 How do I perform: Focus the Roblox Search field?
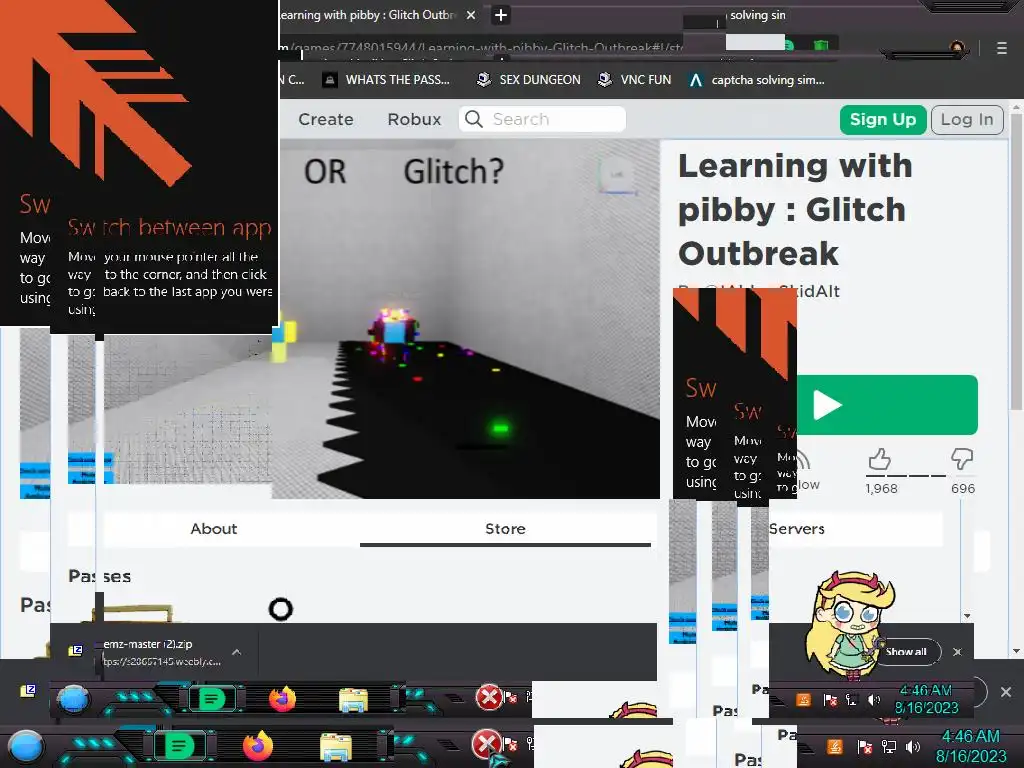542,119
